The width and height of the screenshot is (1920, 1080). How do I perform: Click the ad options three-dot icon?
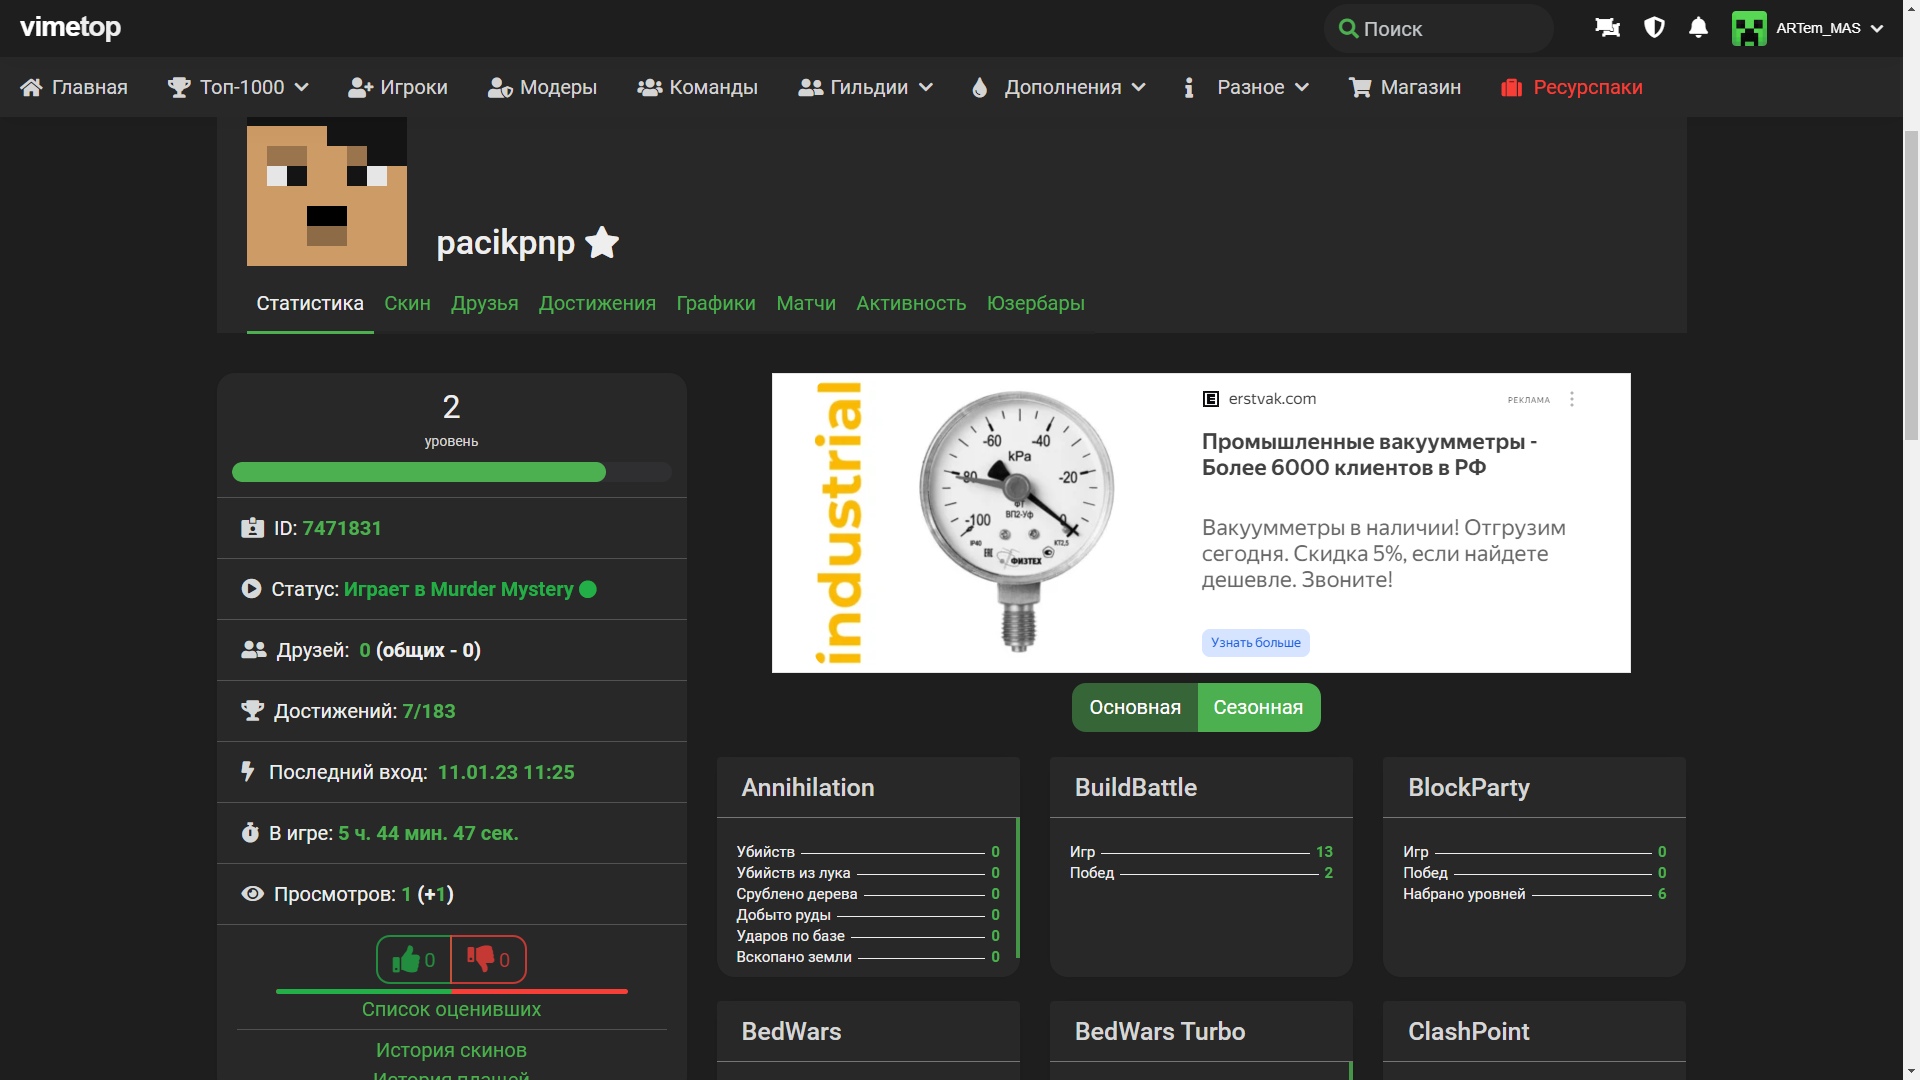[x=1572, y=399]
